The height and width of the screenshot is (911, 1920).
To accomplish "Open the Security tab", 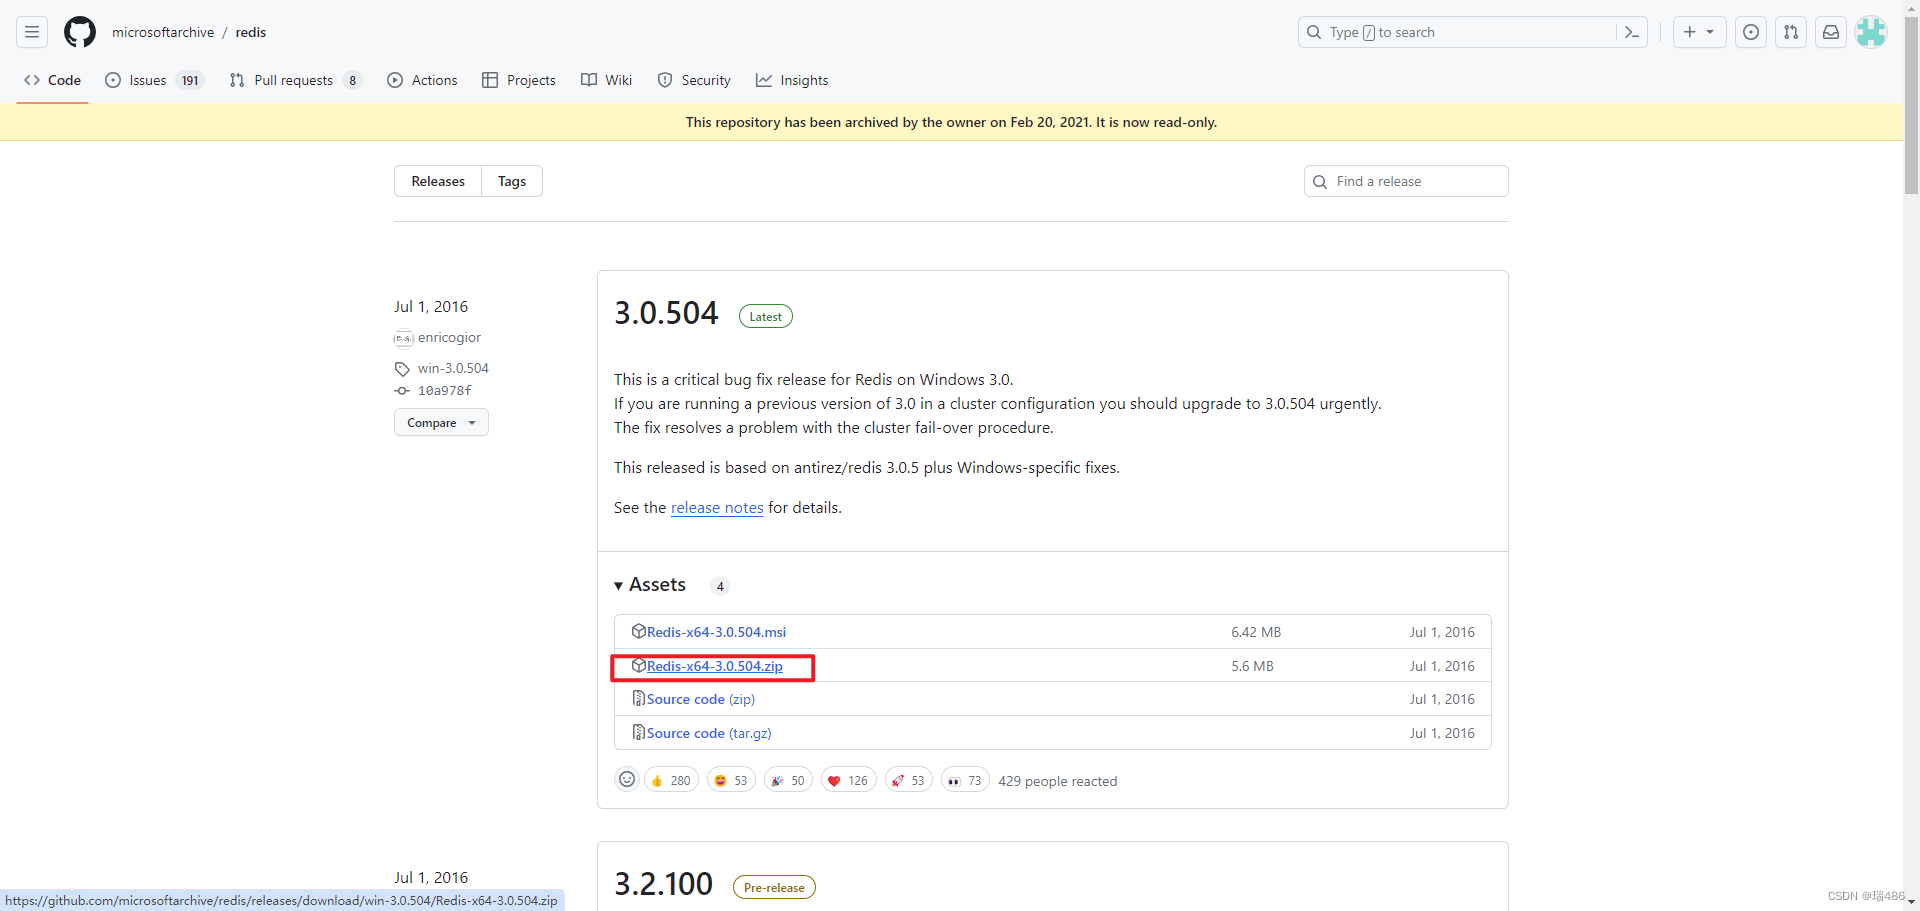I will click(x=694, y=80).
